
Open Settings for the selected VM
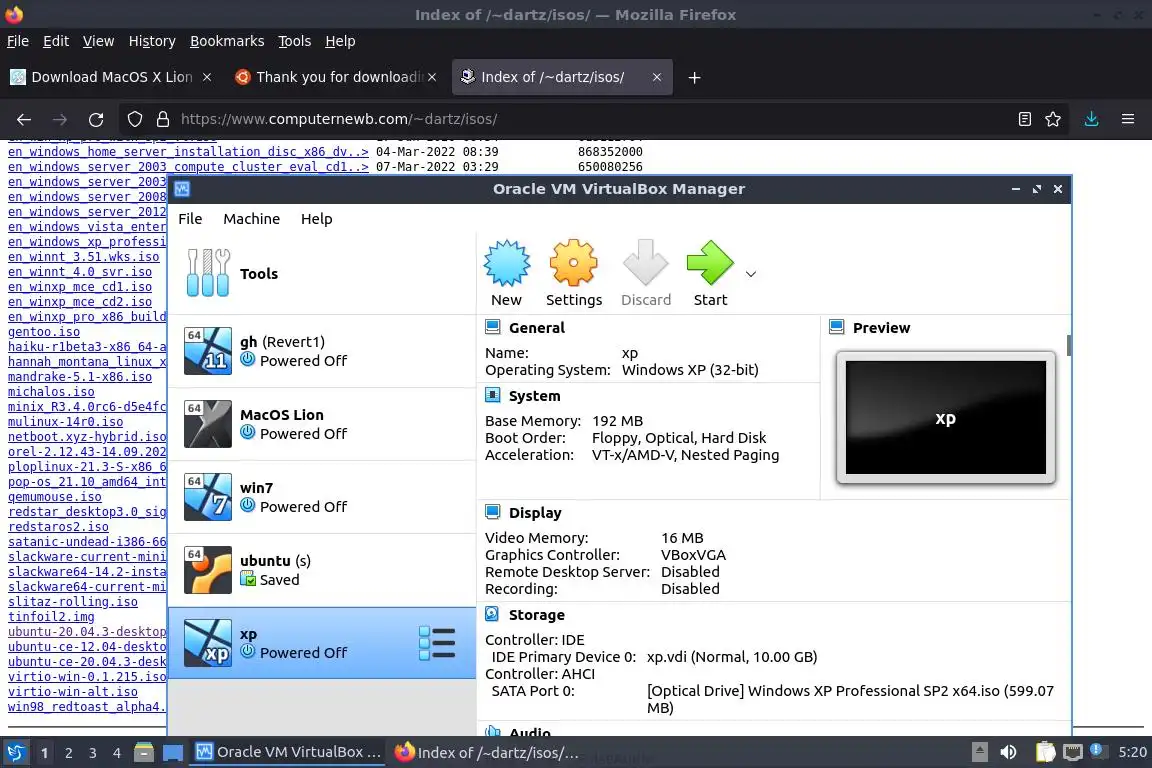coord(574,273)
